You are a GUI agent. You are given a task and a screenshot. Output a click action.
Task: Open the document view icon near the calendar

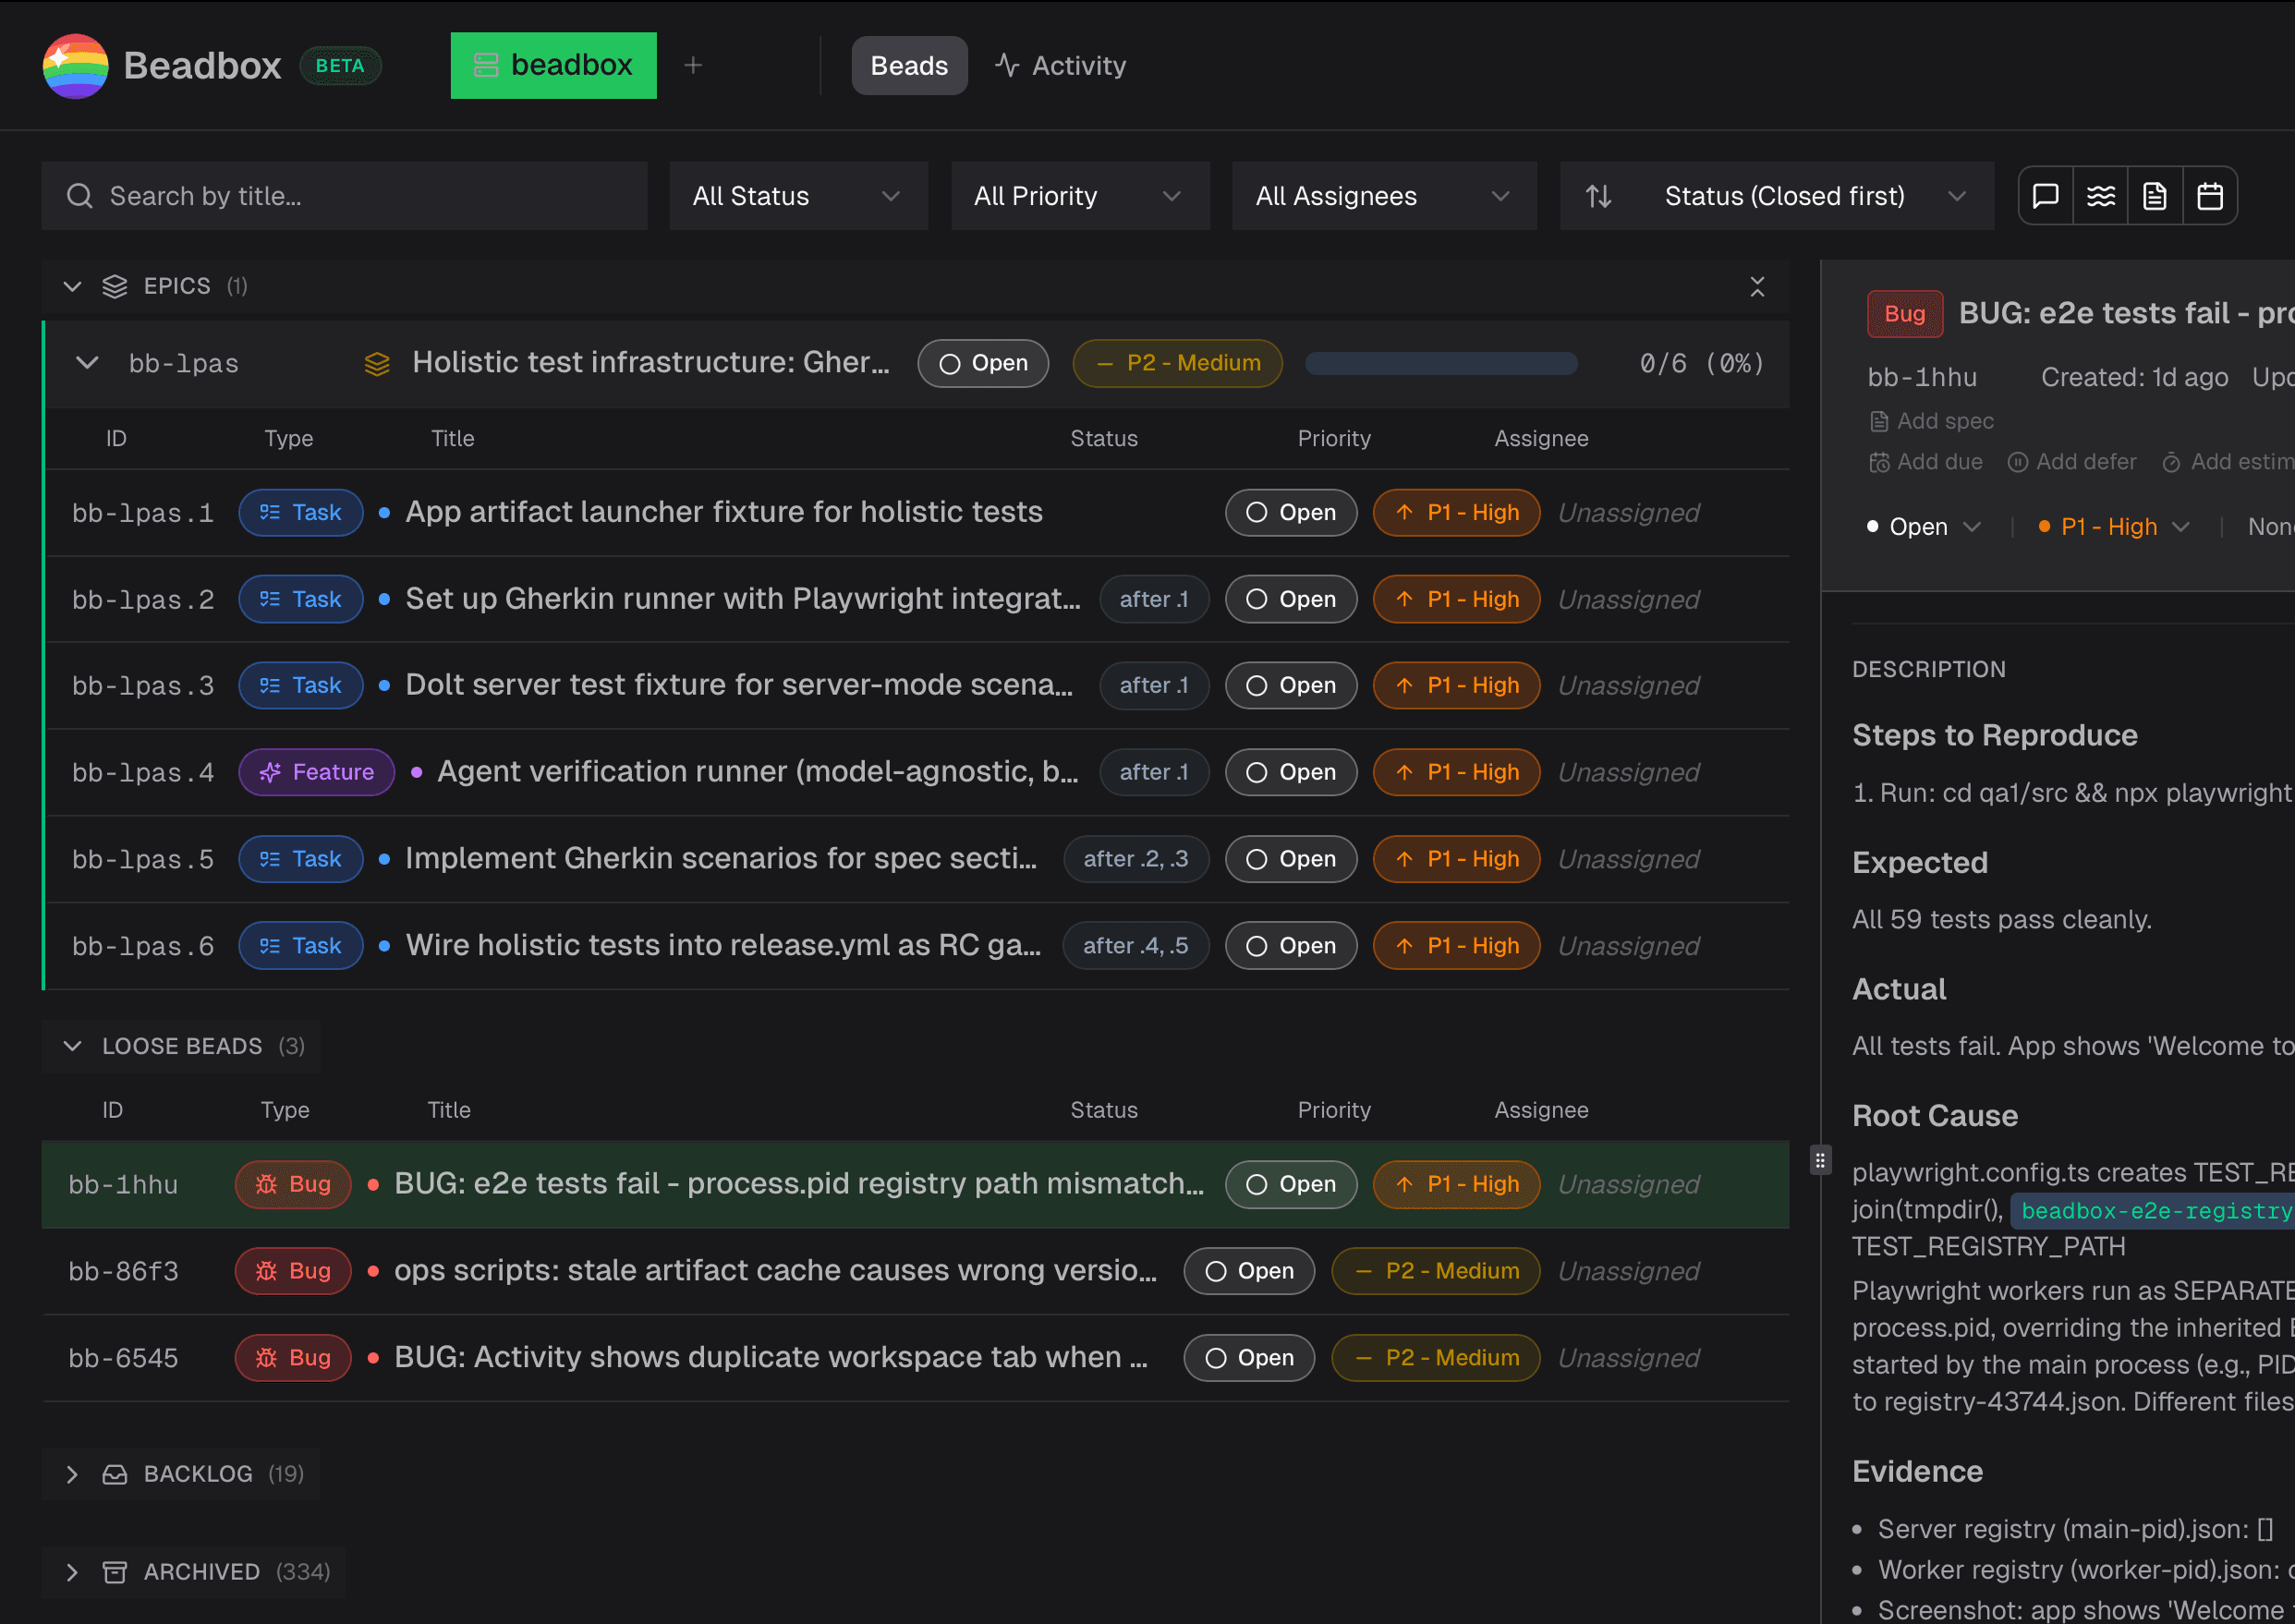pyautogui.click(x=2155, y=195)
